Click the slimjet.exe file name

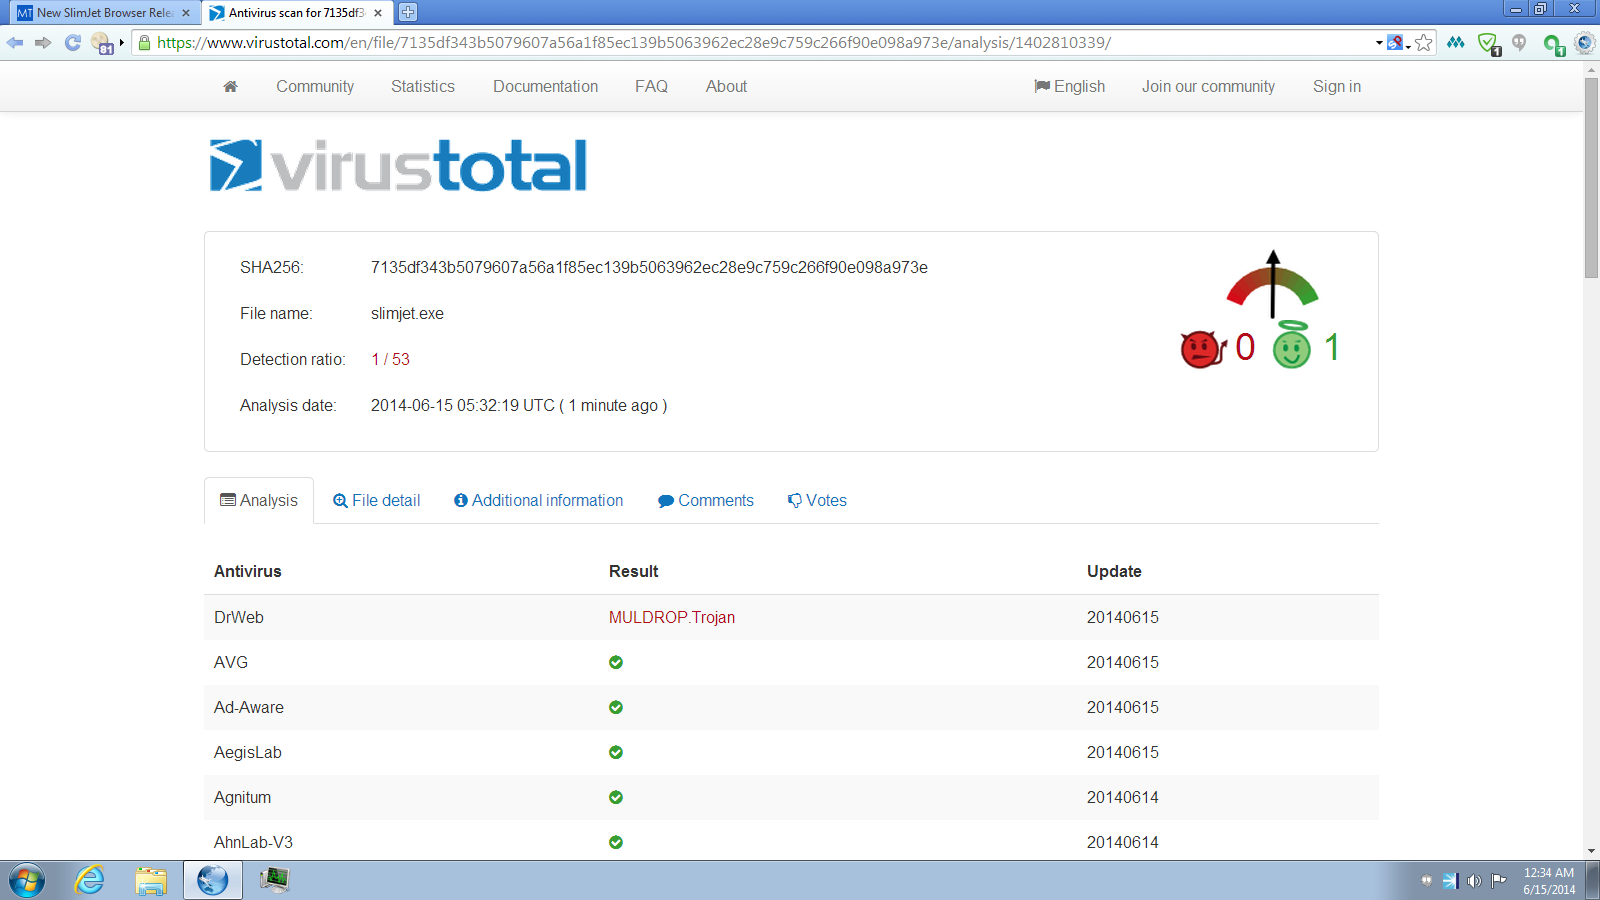[407, 314]
